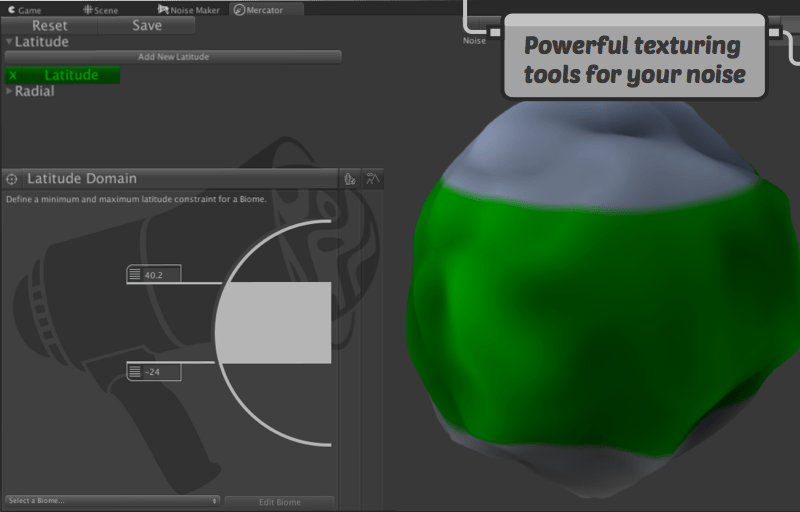
Task: Switch to the Game tab
Action: click(24, 9)
